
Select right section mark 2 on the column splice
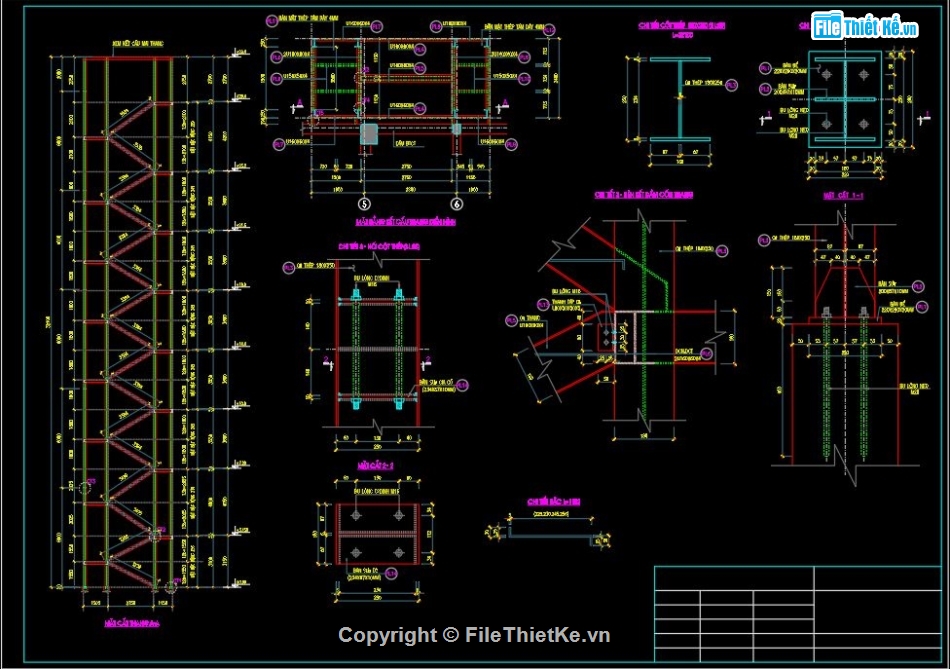tap(426, 364)
